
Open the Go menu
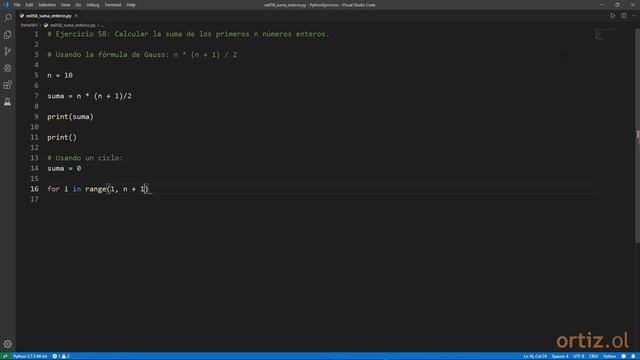[x=78, y=5]
